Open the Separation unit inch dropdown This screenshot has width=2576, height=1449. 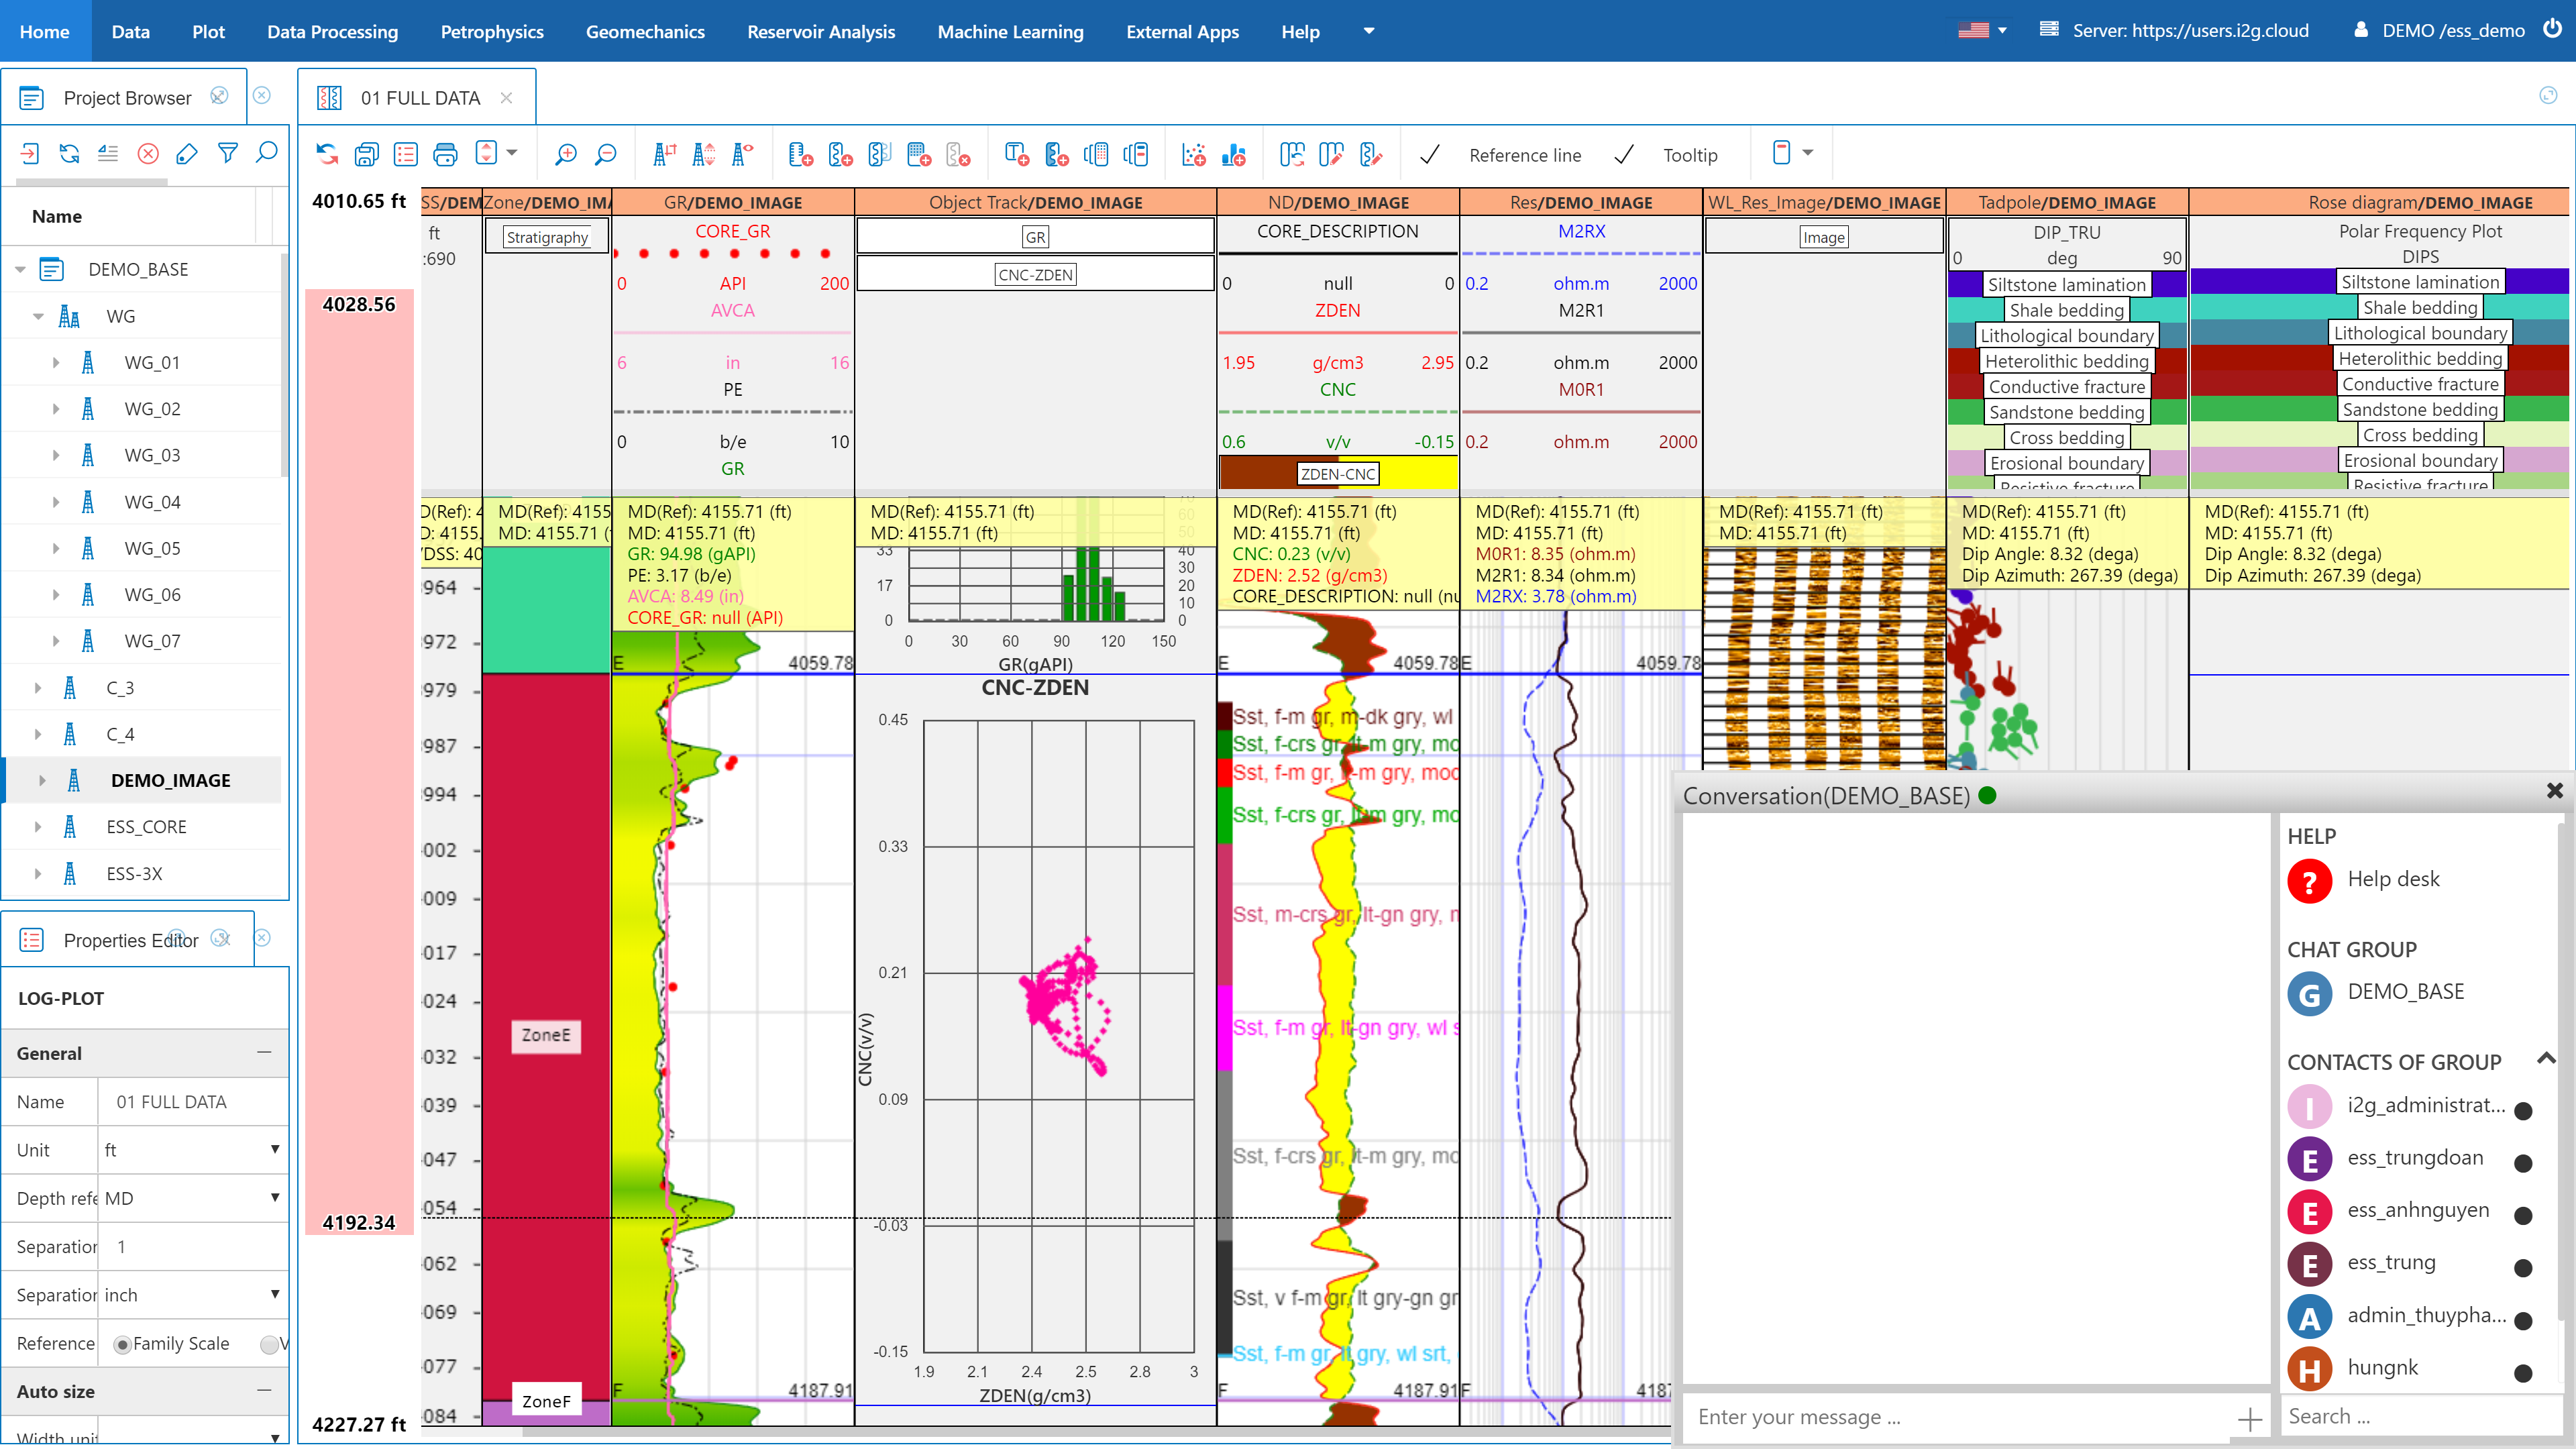pyautogui.click(x=193, y=1295)
